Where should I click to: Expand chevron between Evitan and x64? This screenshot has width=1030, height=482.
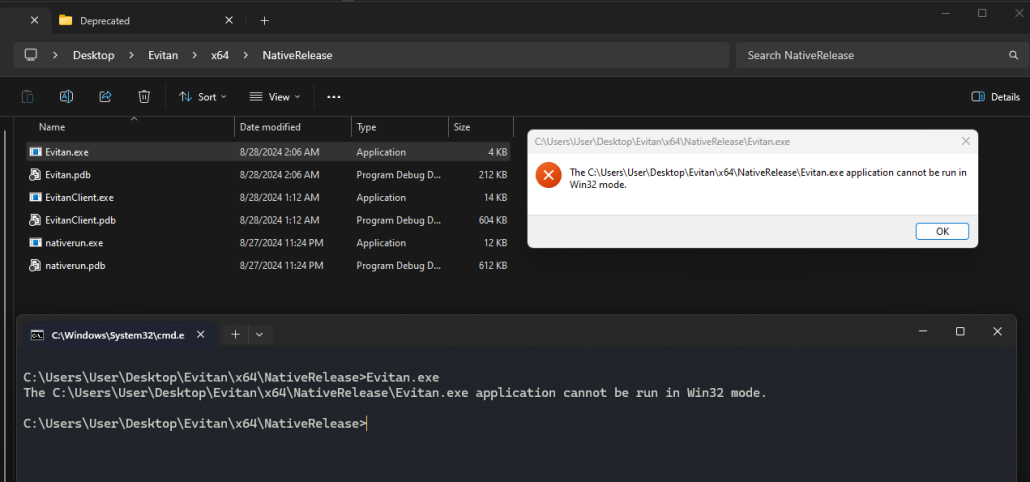194,55
